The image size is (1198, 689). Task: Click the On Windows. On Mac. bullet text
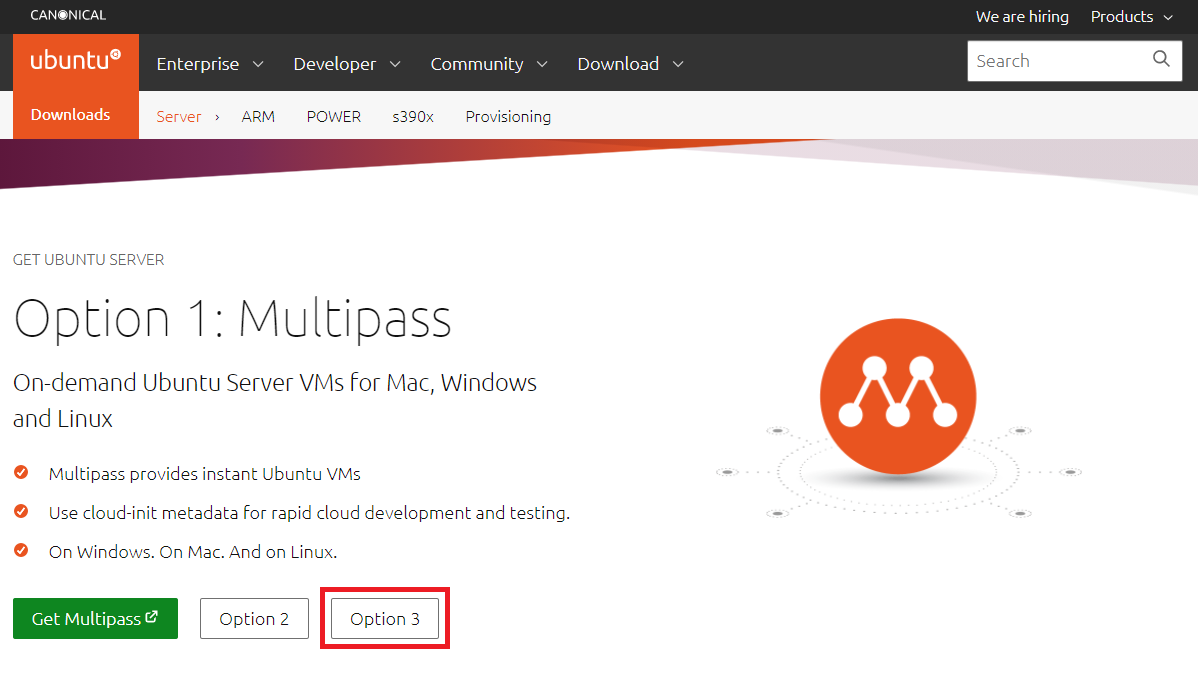point(193,552)
